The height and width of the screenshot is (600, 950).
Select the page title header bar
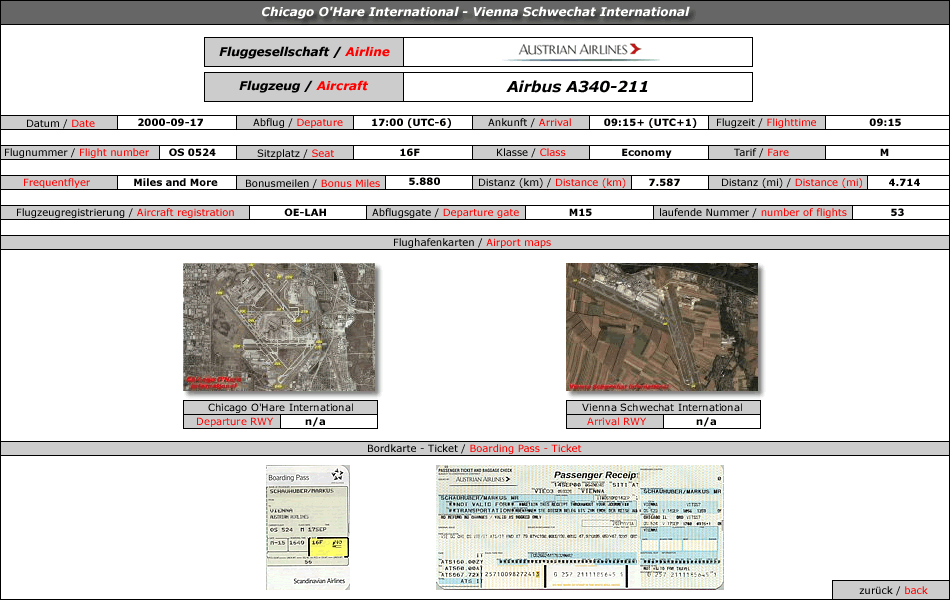(x=475, y=12)
